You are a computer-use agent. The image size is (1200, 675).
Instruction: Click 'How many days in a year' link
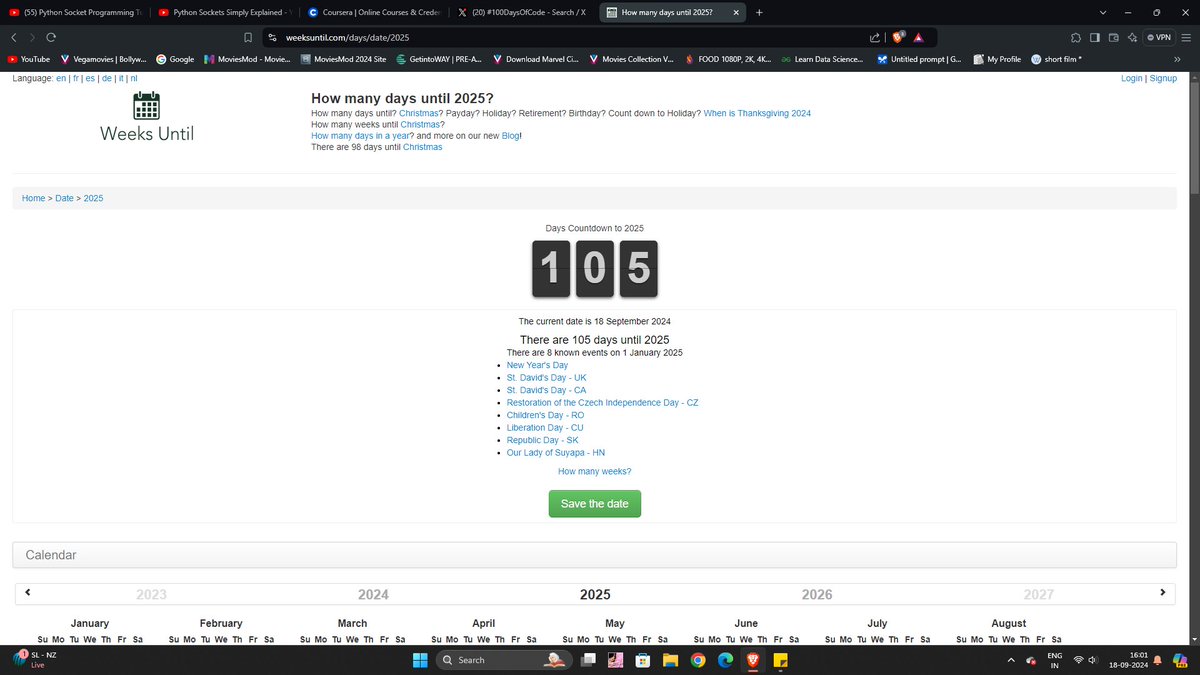pos(361,135)
